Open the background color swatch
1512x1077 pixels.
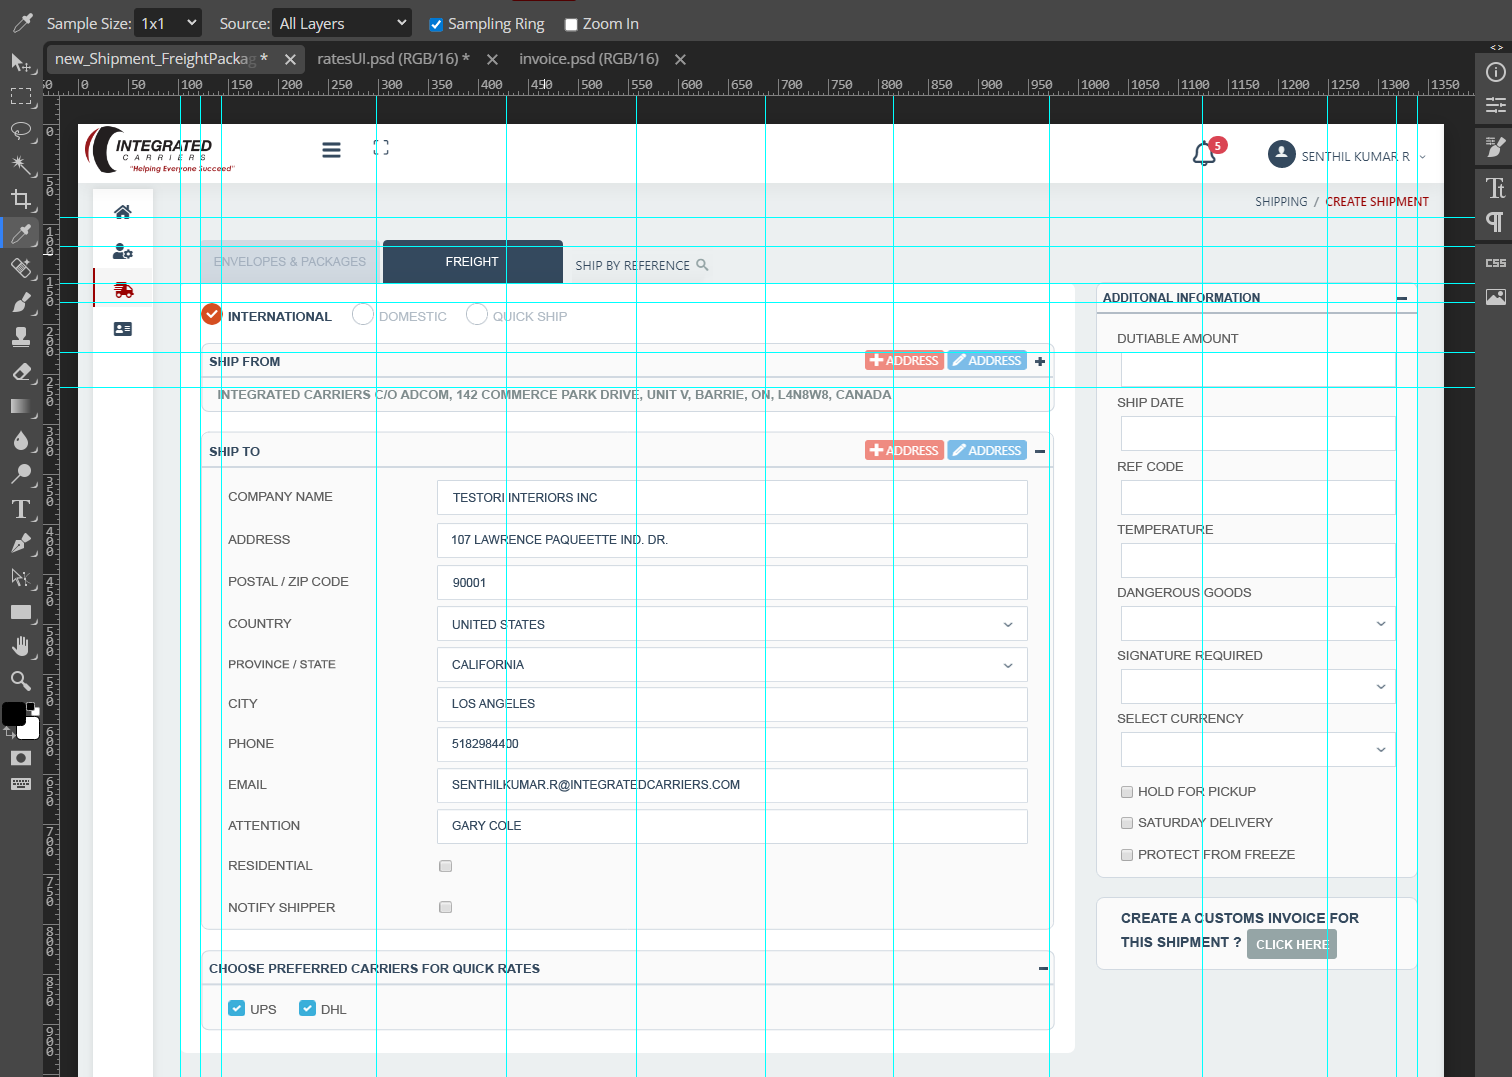[31, 730]
